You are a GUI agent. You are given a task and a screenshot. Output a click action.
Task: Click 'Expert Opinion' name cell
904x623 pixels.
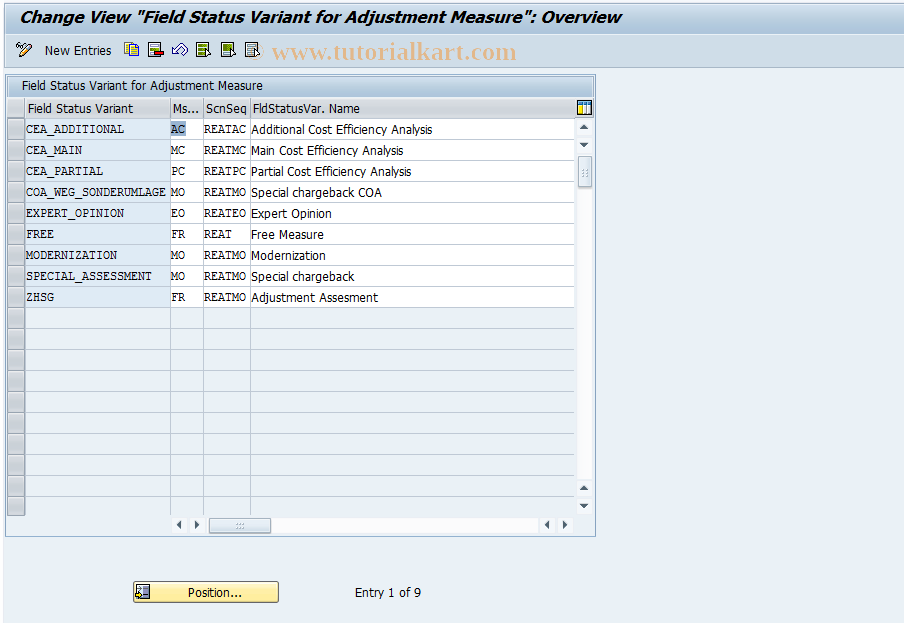point(412,213)
